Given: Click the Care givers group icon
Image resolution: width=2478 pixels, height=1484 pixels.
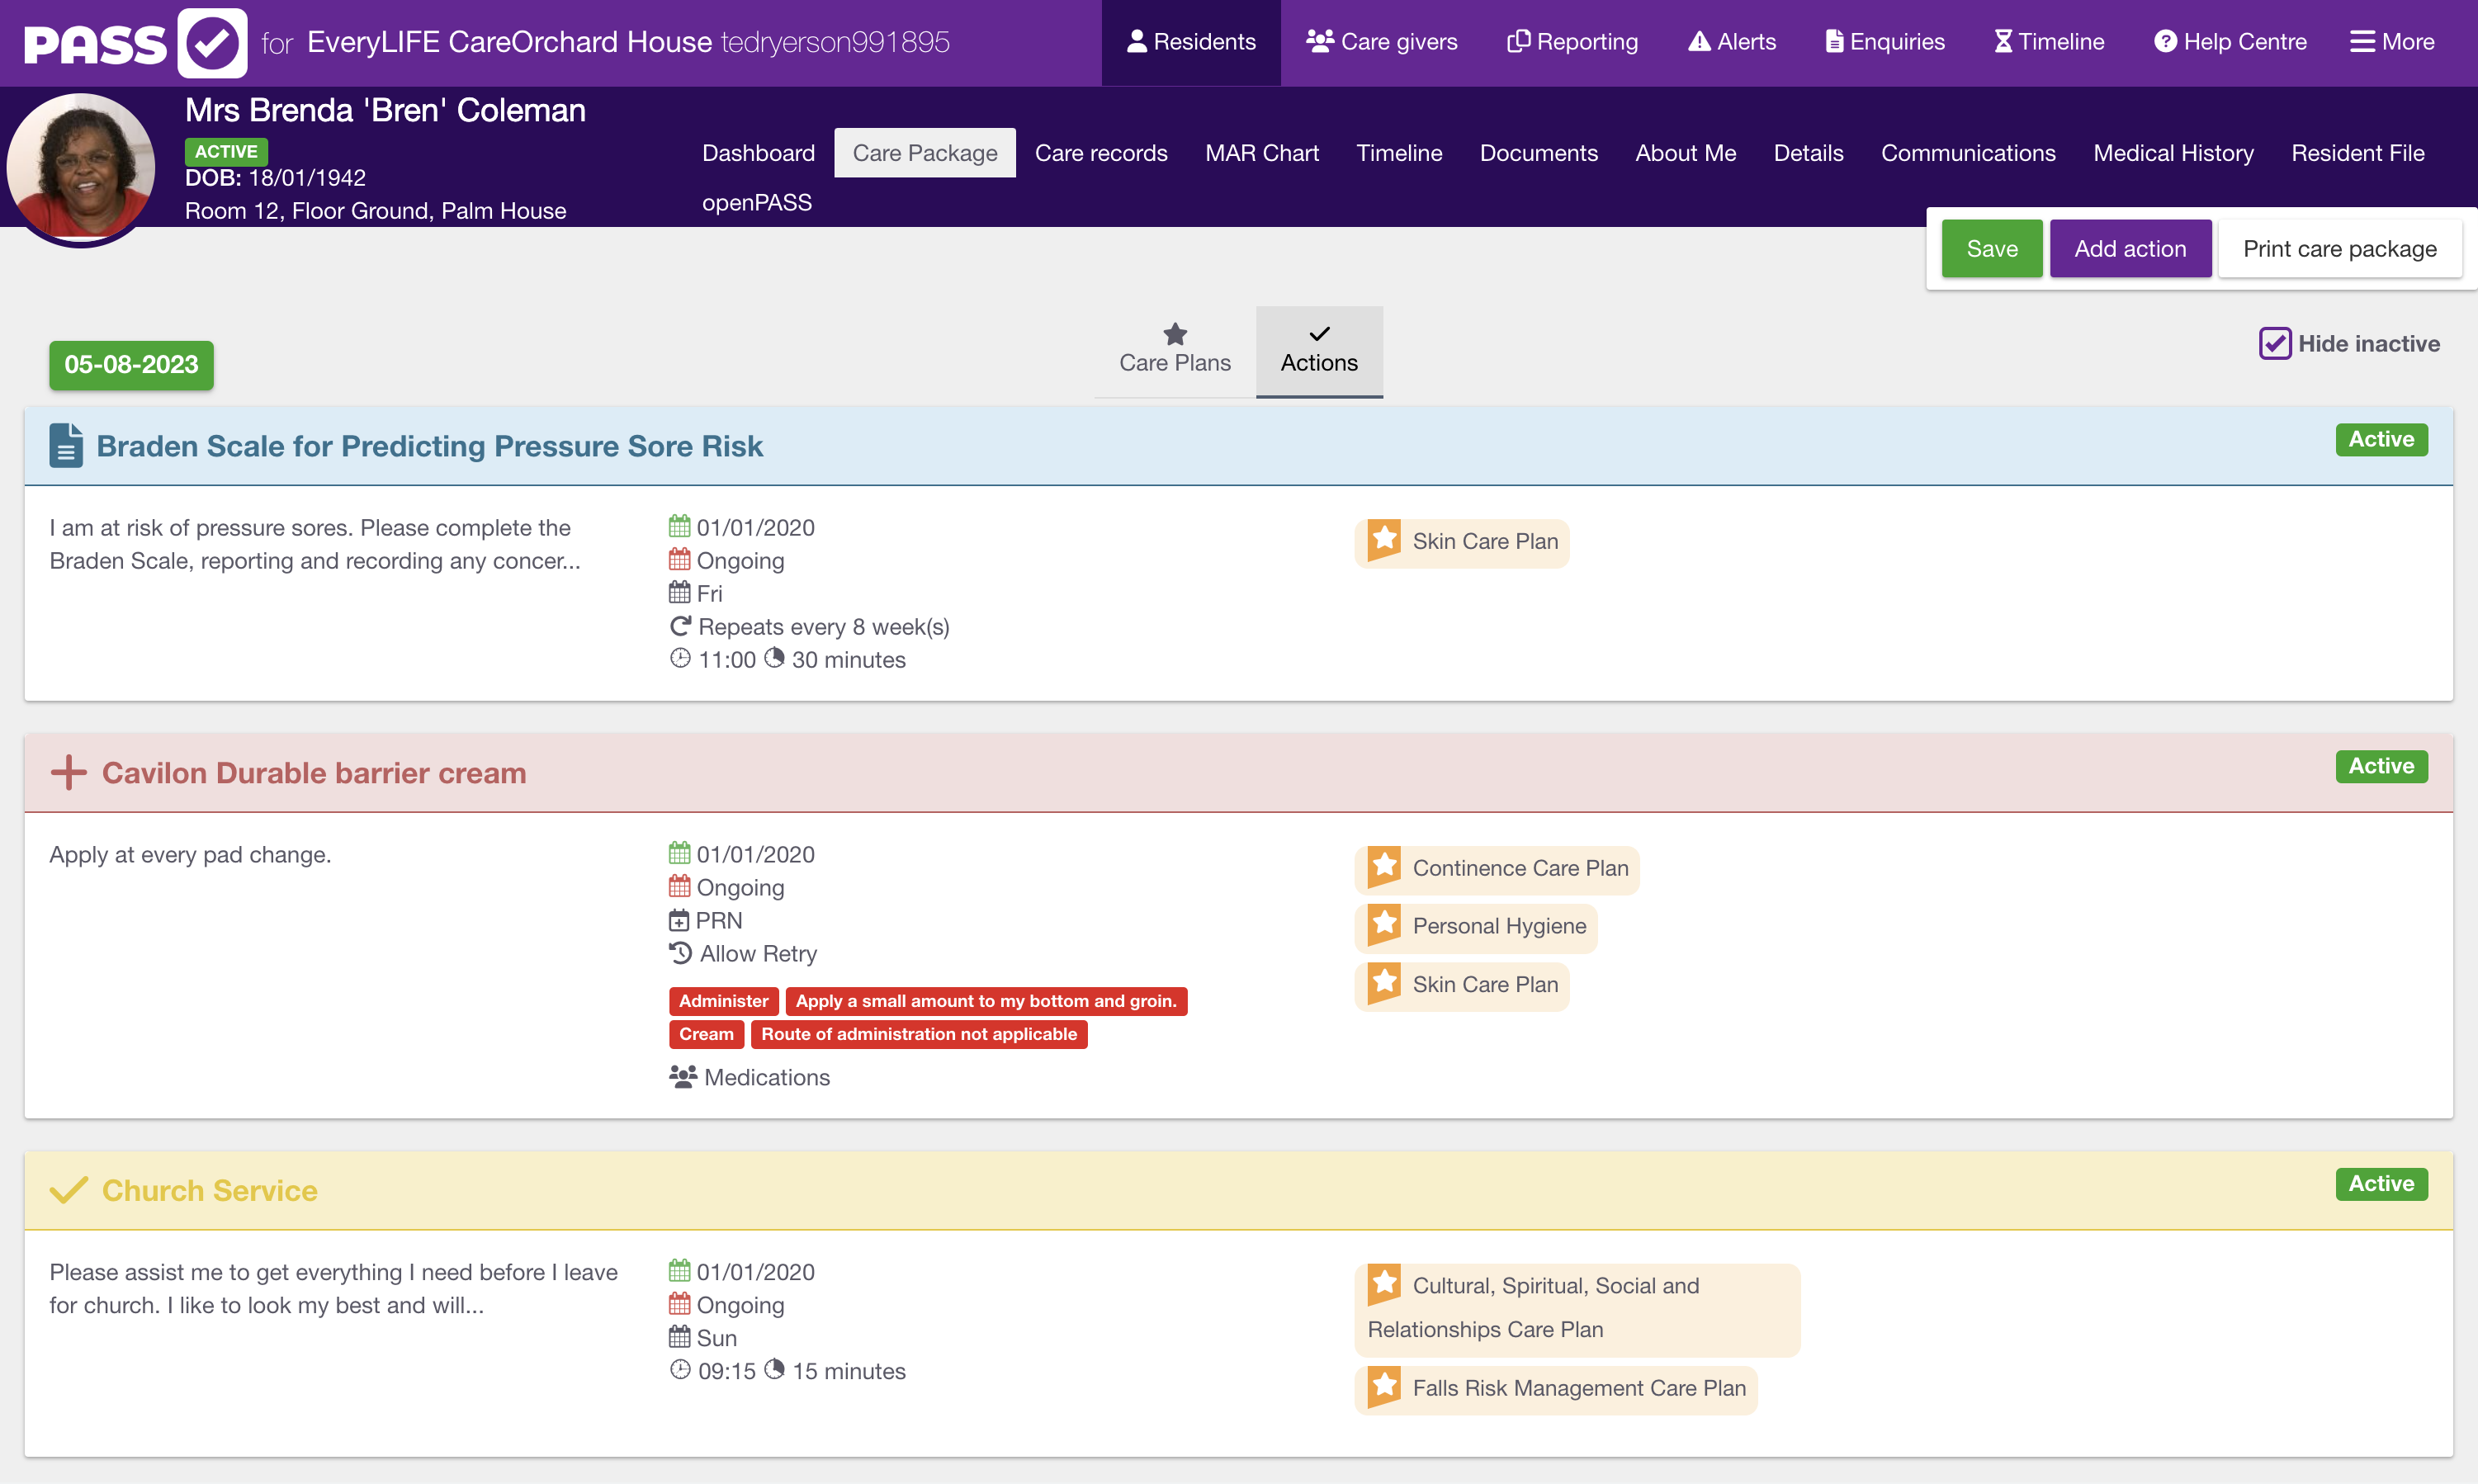Looking at the screenshot, I should click(1320, 42).
